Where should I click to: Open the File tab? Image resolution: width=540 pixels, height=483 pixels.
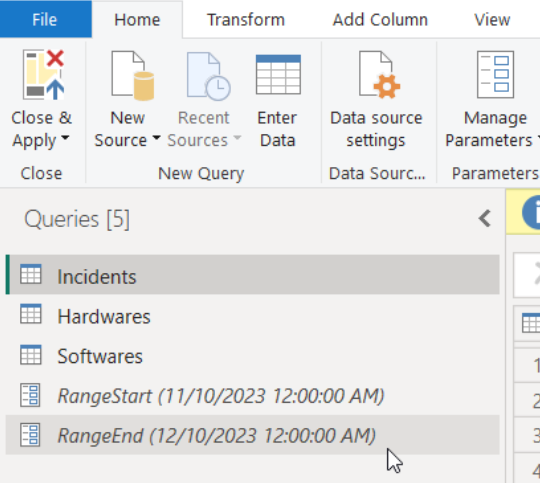pyautogui.click(x=45, y=19)
